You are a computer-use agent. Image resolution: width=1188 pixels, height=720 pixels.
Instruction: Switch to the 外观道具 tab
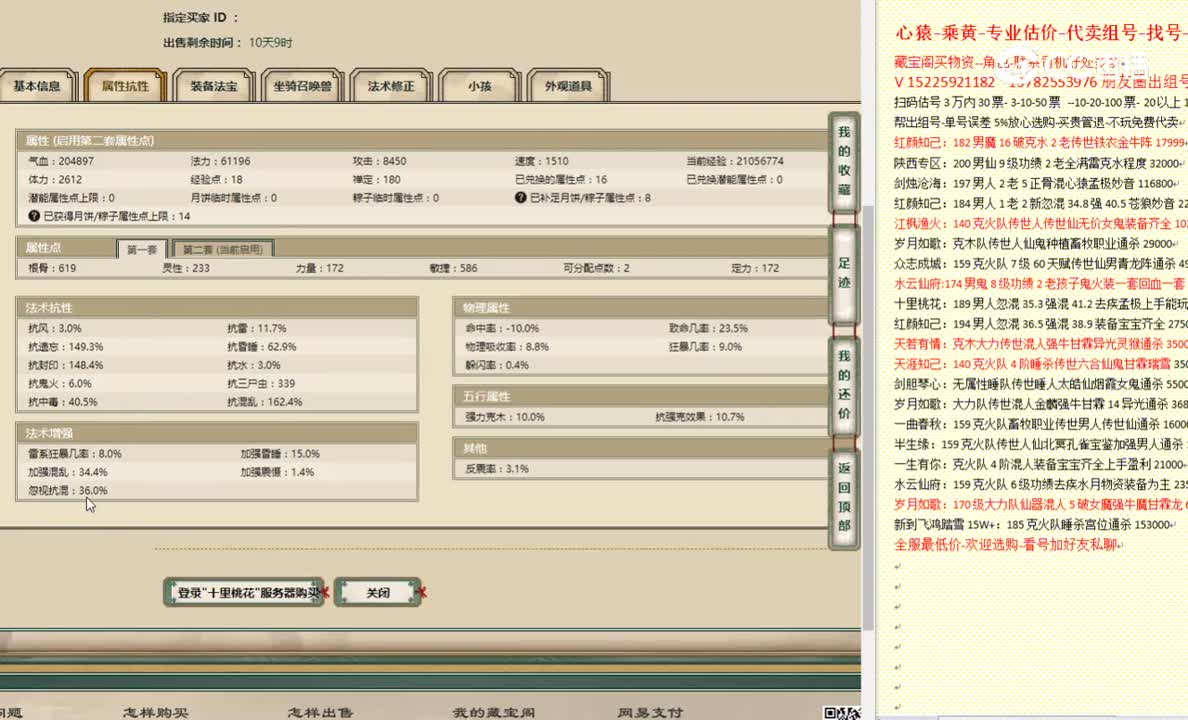pos(568,86)
